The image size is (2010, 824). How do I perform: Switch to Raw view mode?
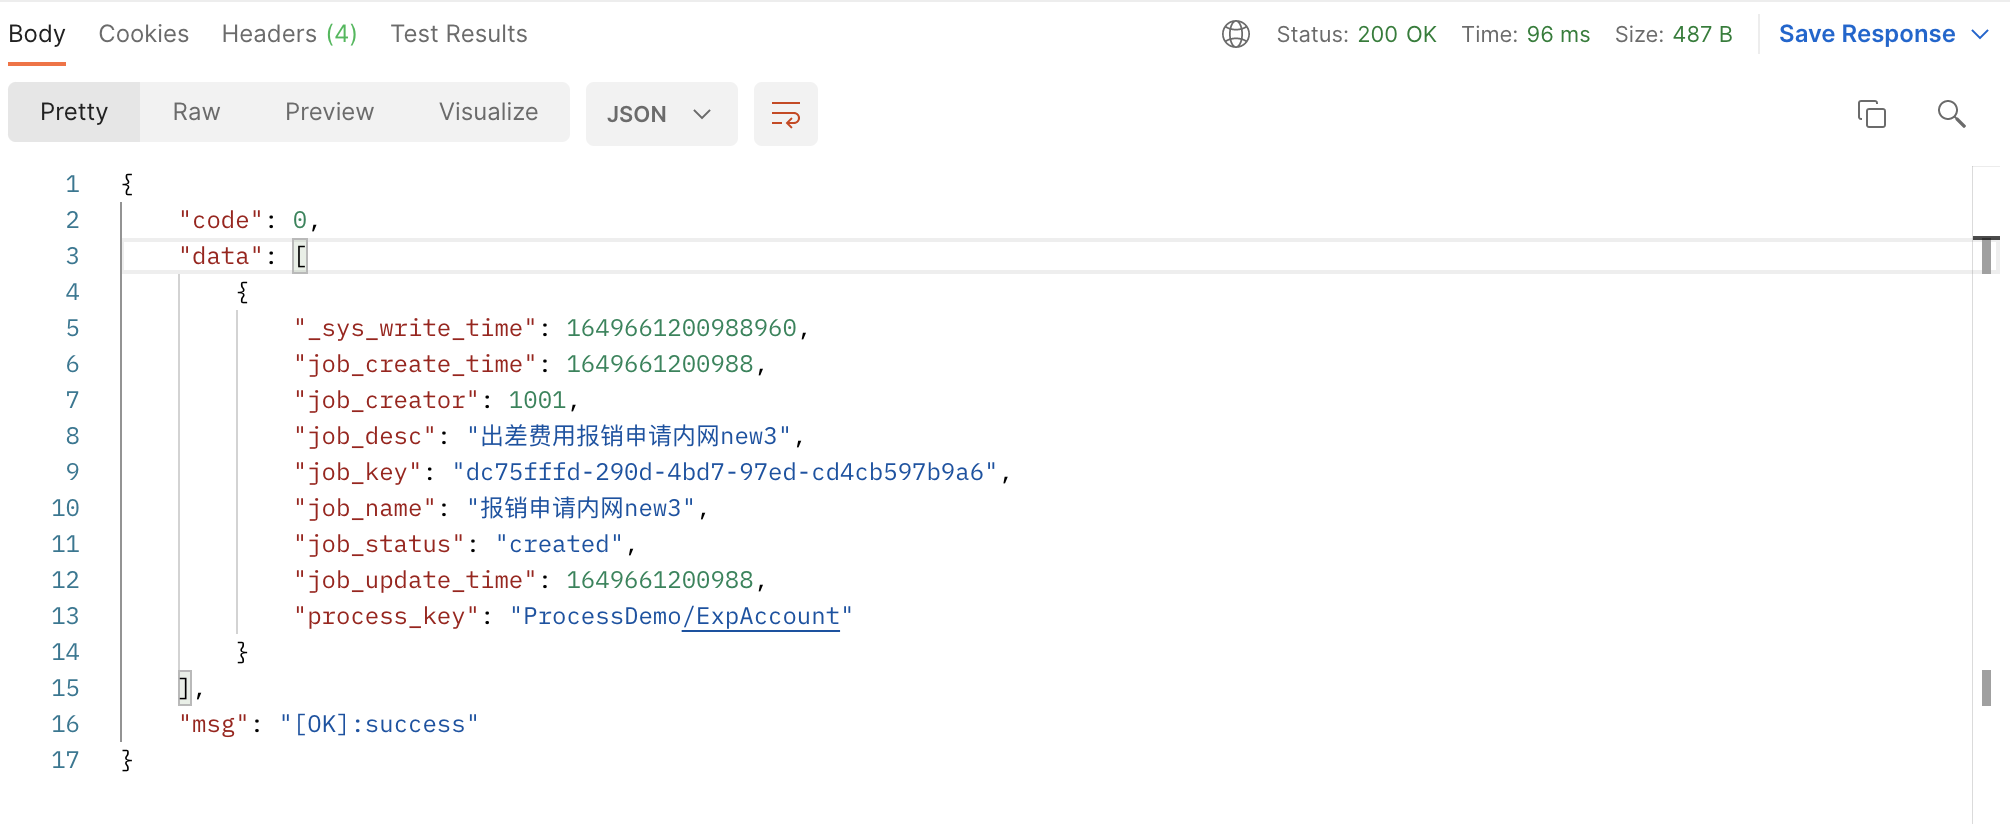[196, 112]
